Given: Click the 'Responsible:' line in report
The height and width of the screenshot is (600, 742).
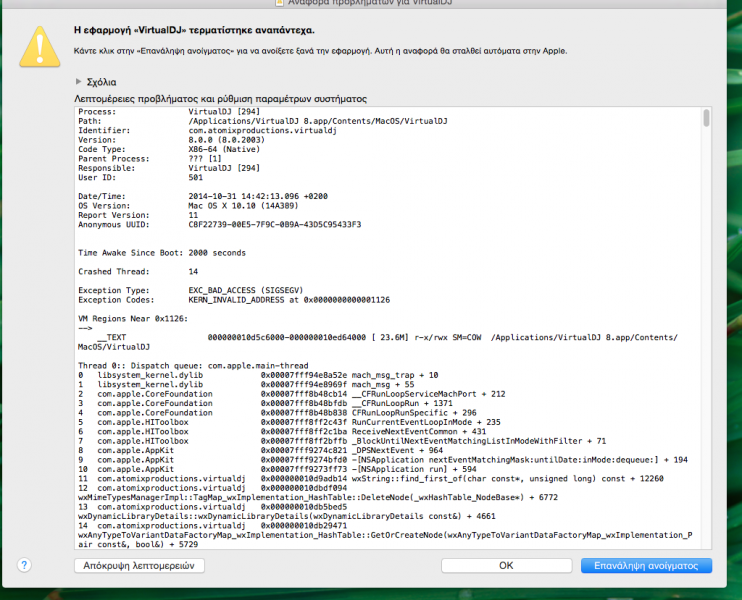Looking at the screenshot, I should click(x=169, y=168).
